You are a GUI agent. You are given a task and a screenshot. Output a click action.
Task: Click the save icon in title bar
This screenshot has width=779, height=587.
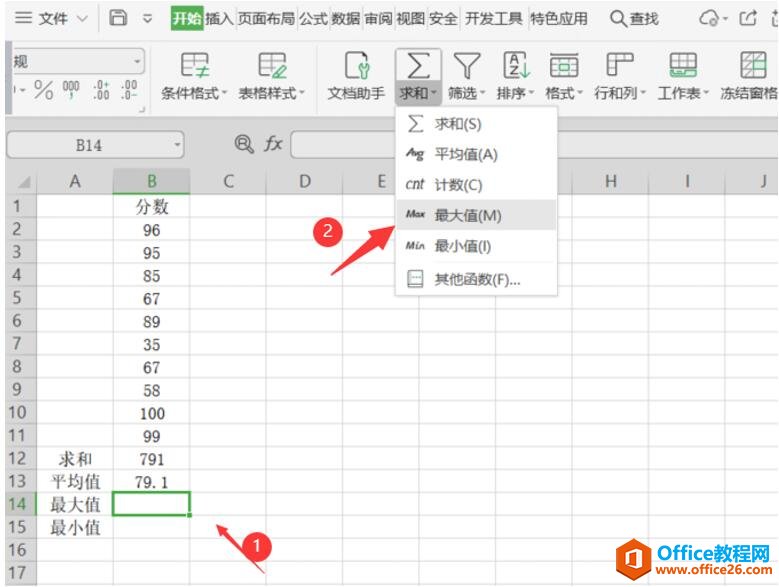[118, 18]
